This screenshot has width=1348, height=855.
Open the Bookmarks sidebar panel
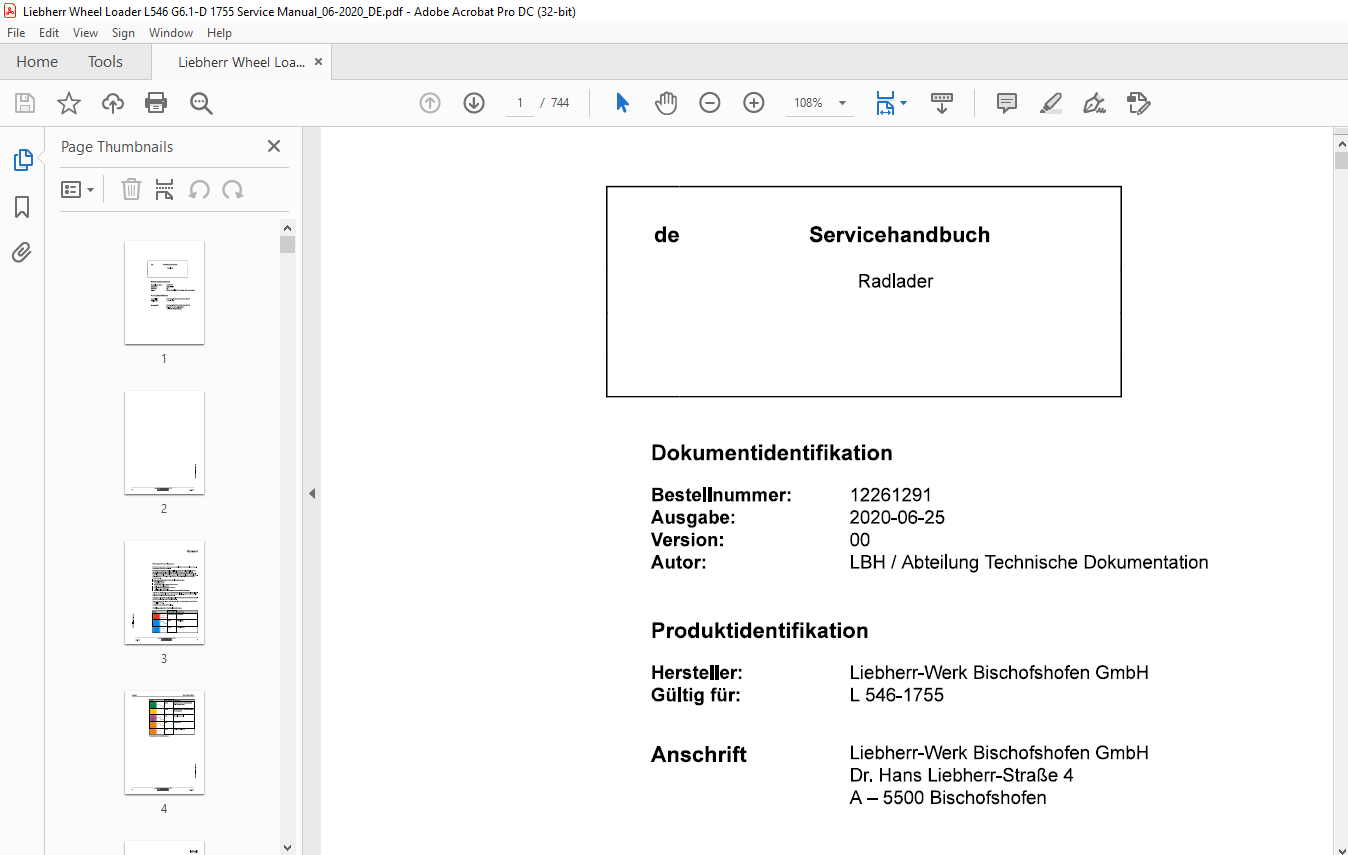click(x=22, y=207)
